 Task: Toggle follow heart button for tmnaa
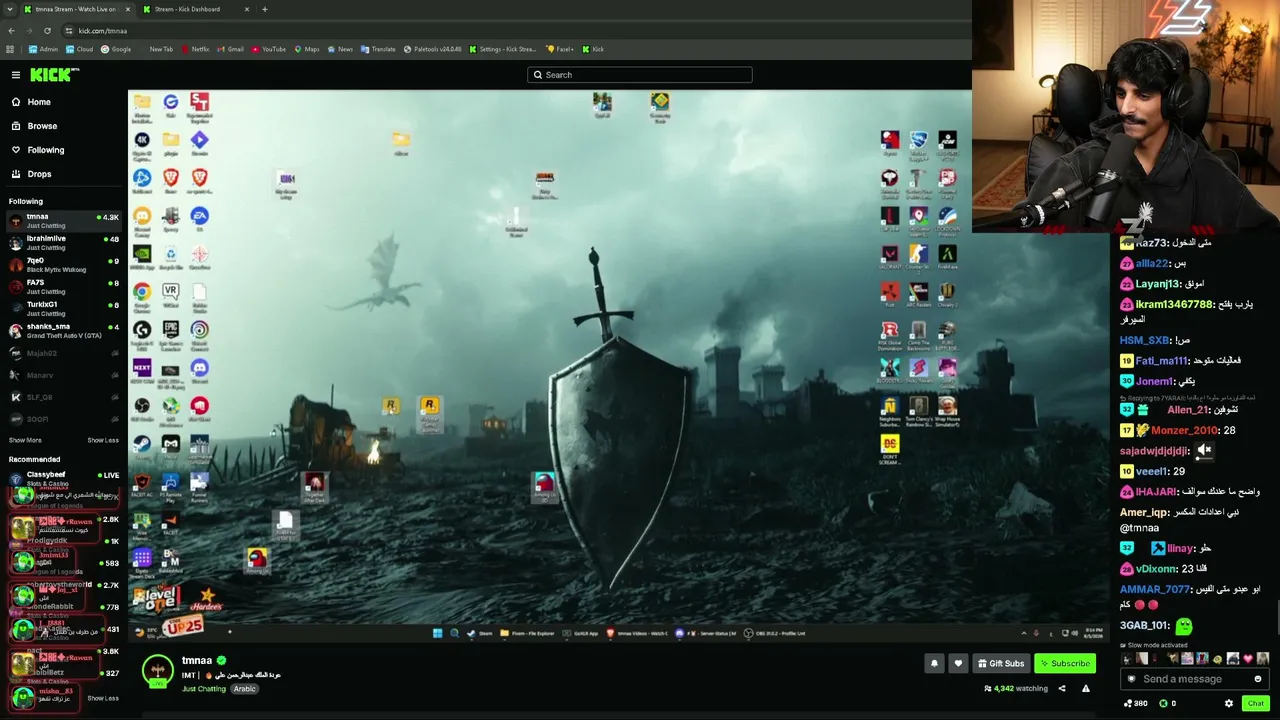958,663
